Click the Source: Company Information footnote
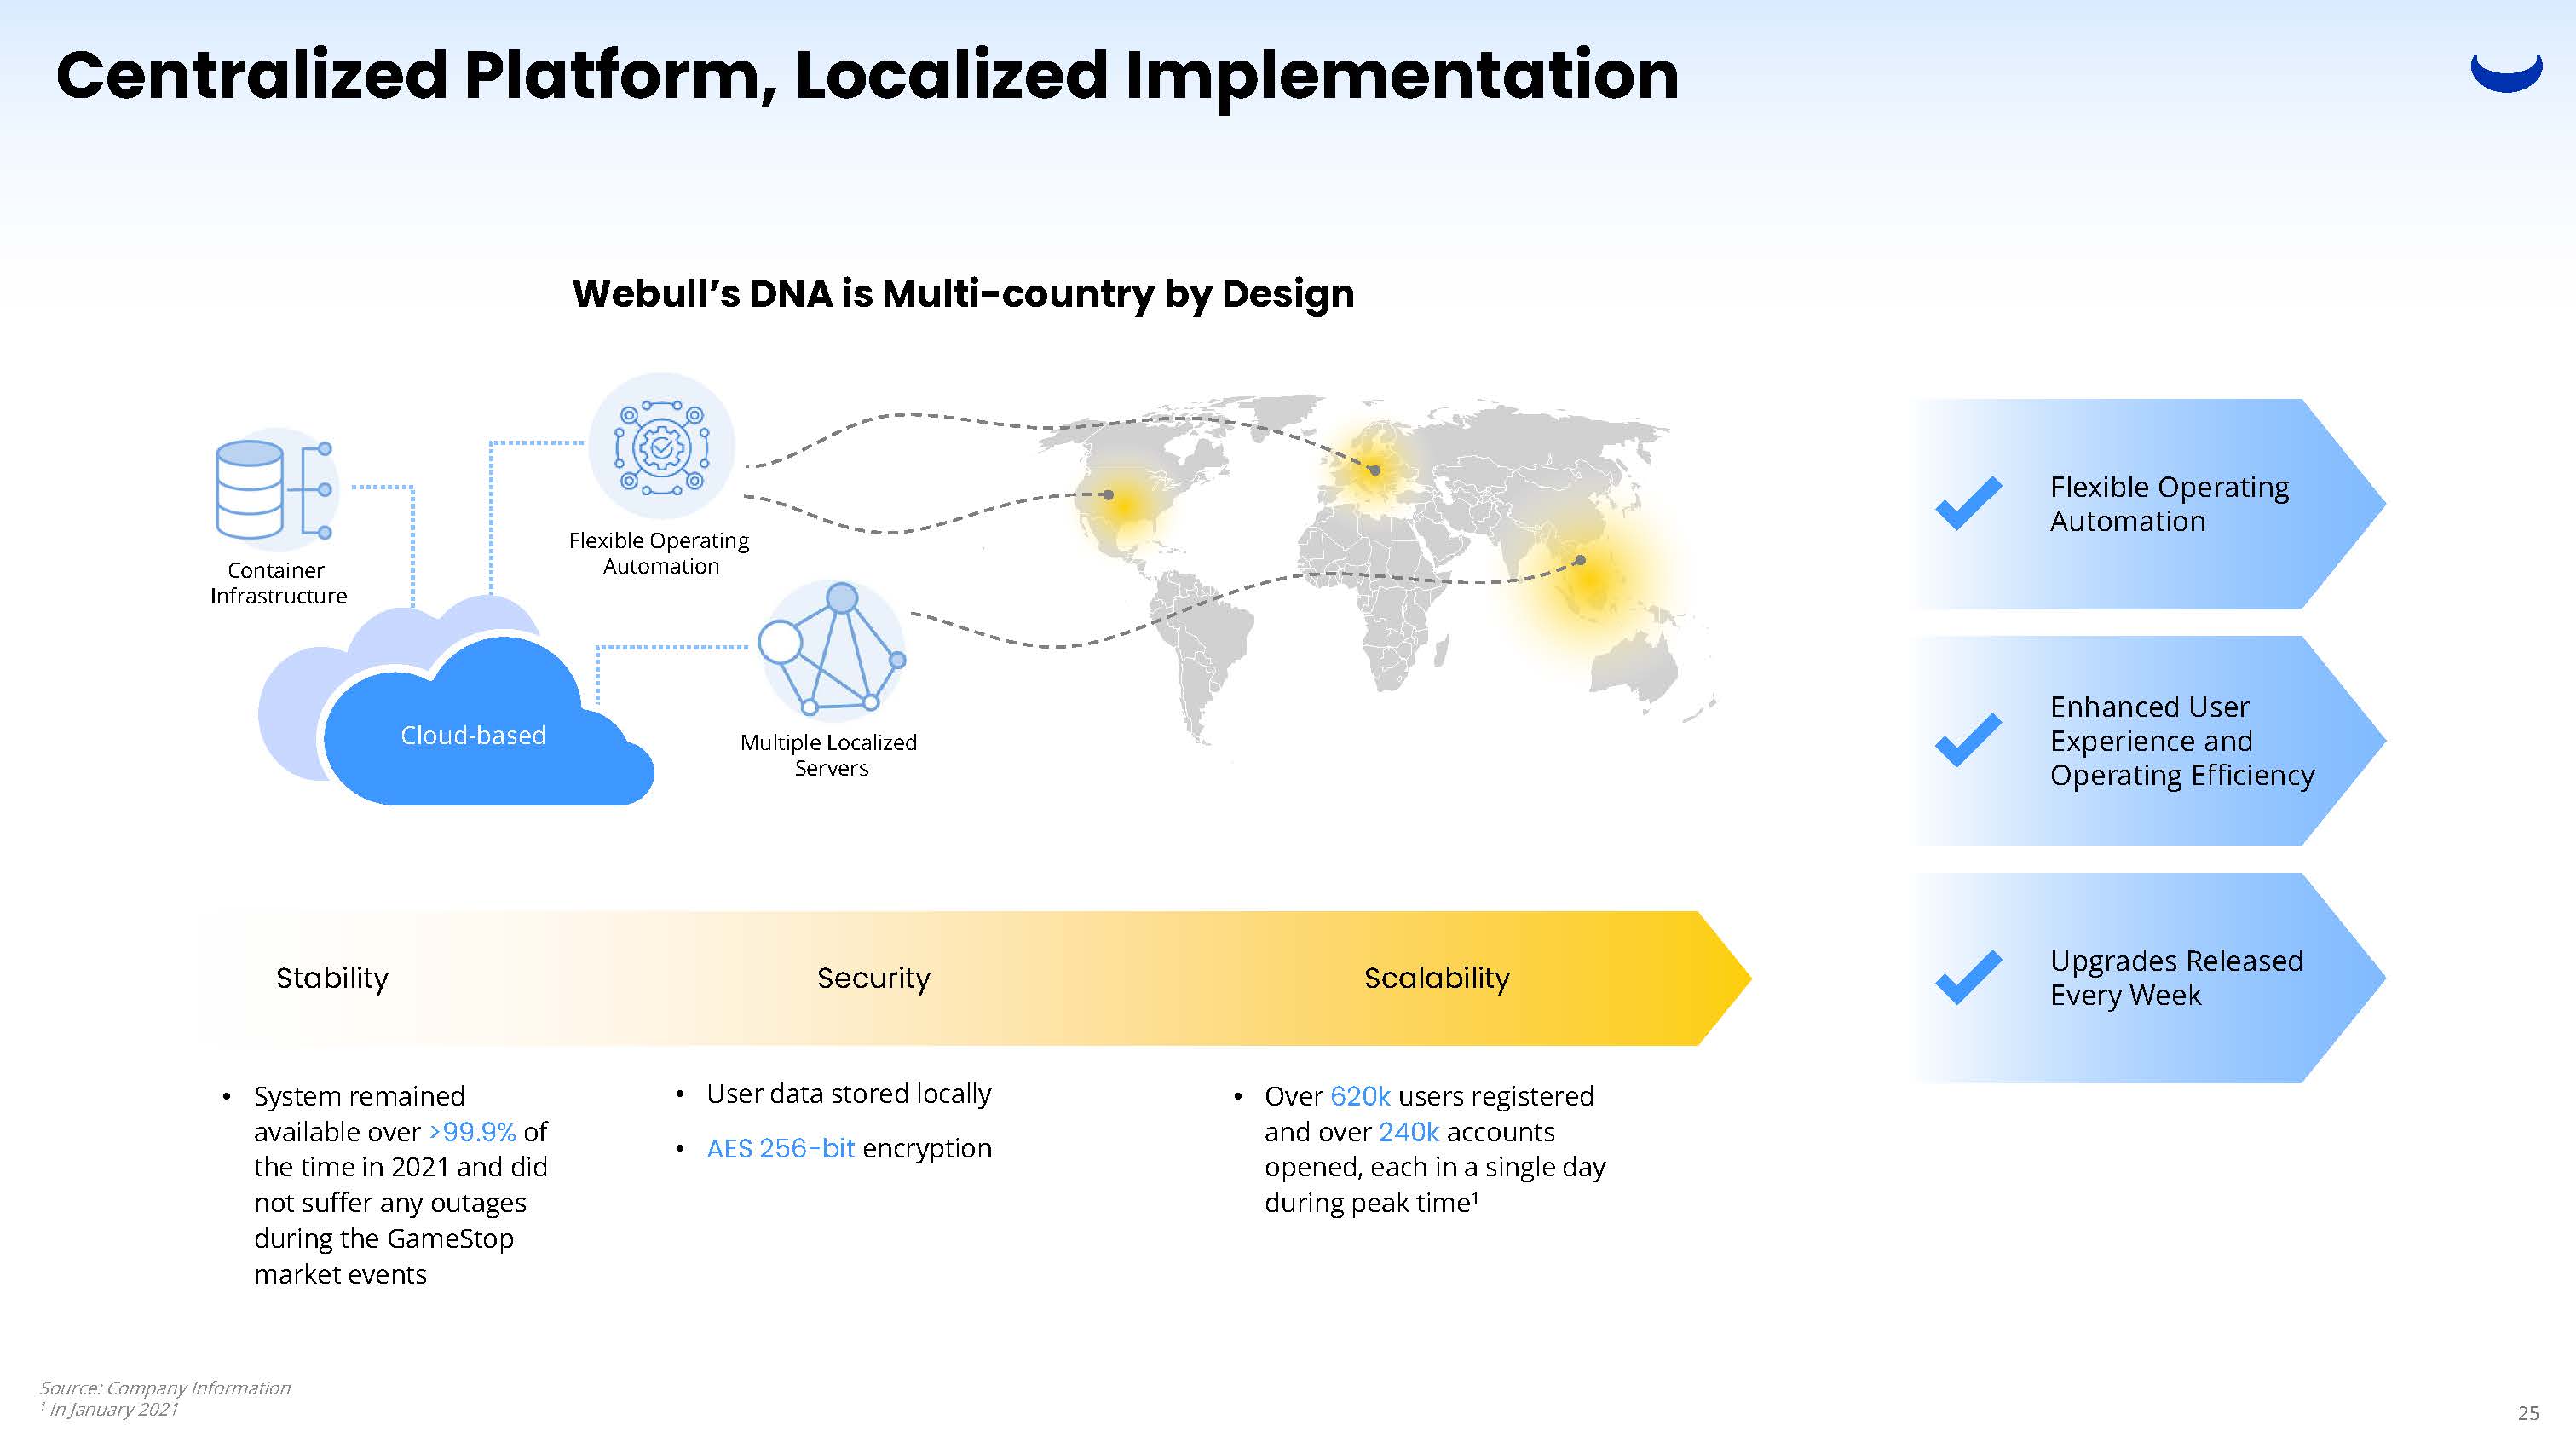This screenshot has width=2576, height=1449. [165, 1388]
